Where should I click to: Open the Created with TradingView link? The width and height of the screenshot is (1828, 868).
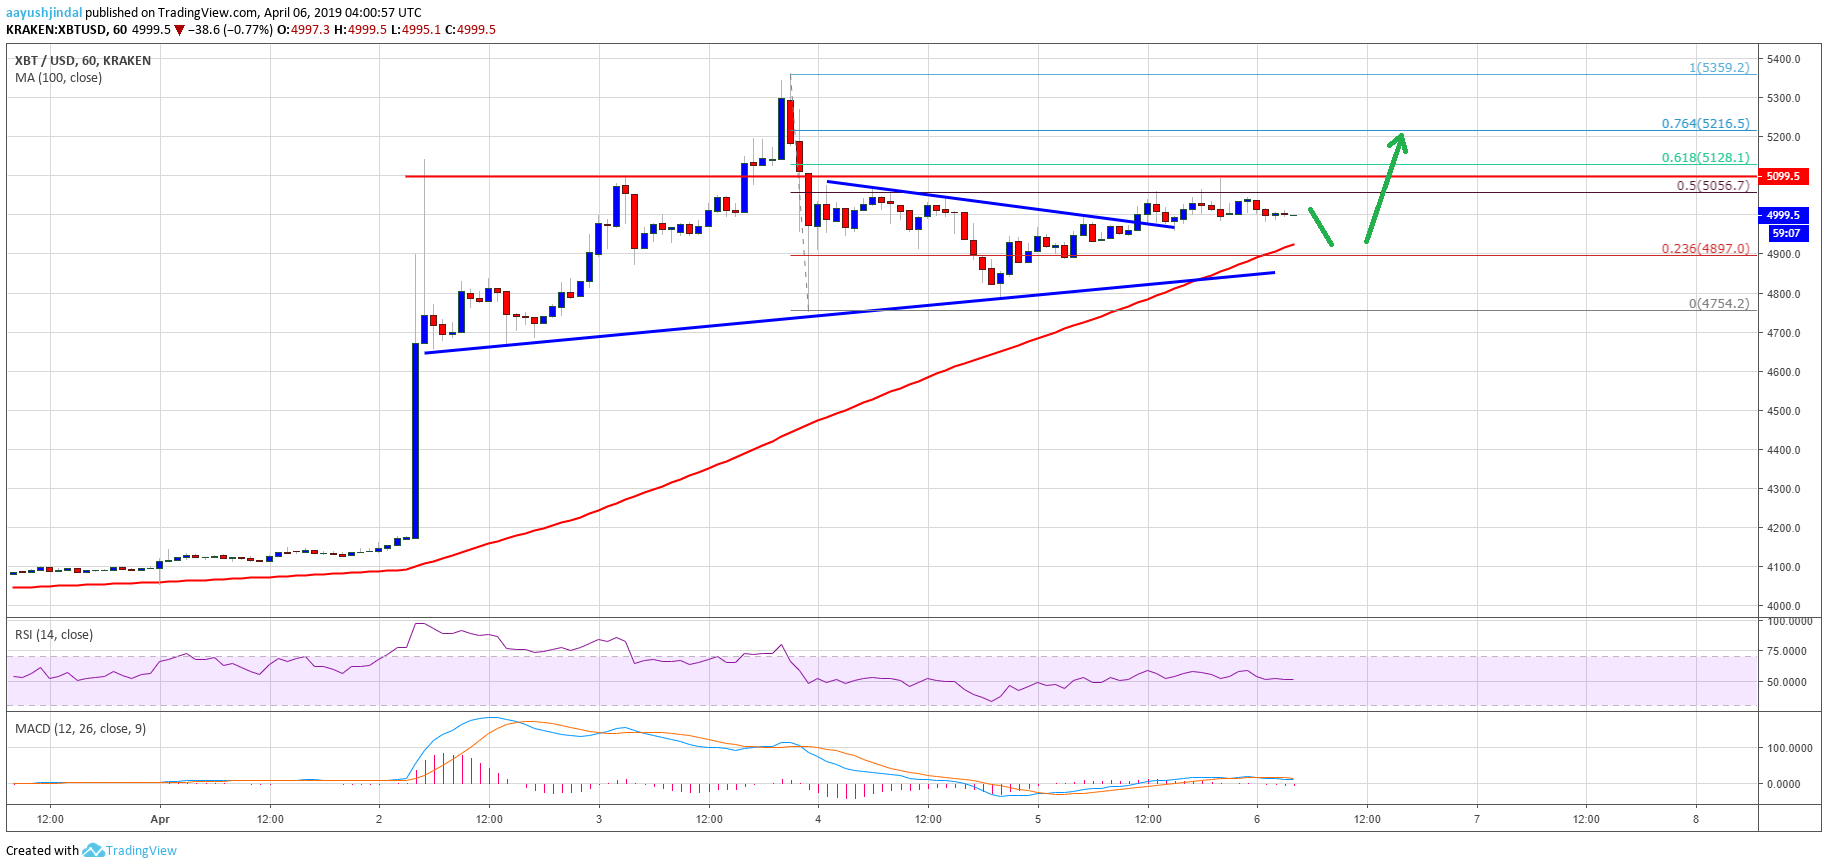click(x=91, y=850)
